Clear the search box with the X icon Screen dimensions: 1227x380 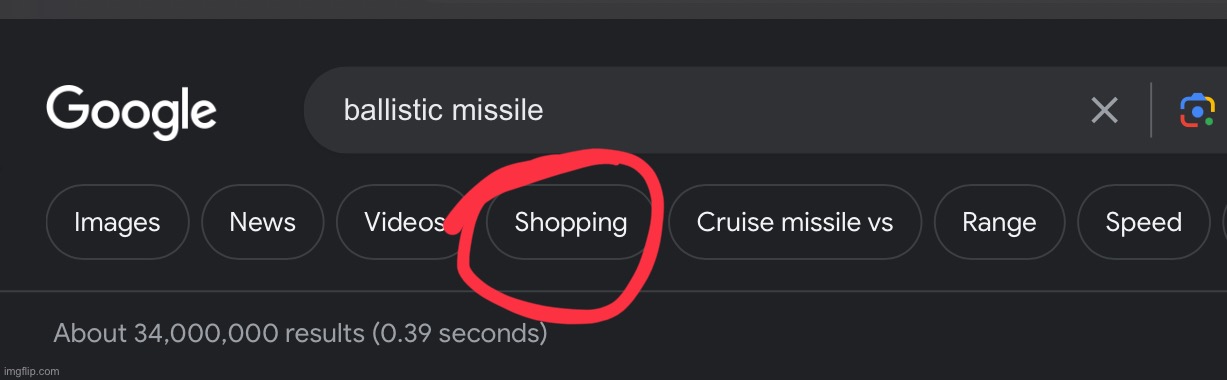click(1104, 110)
